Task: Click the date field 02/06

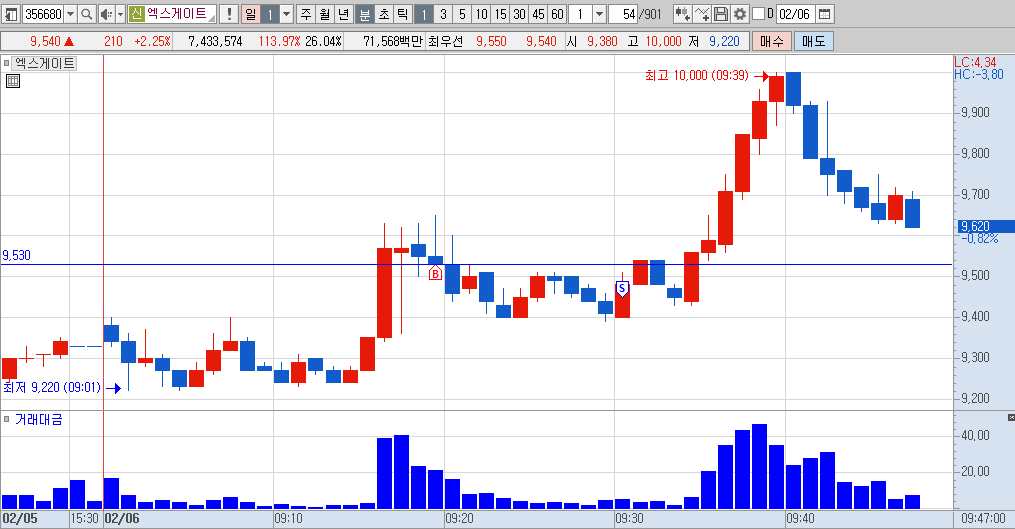Action: click(x=796, y=14)
